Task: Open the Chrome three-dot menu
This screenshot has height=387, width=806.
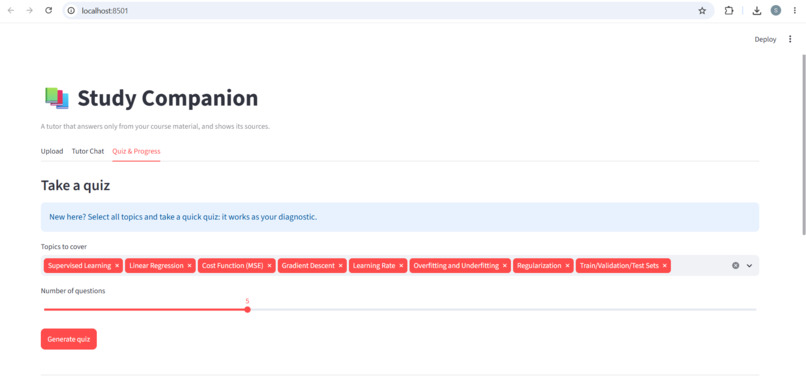Action: pyautogui.click(x=795, y=10)
